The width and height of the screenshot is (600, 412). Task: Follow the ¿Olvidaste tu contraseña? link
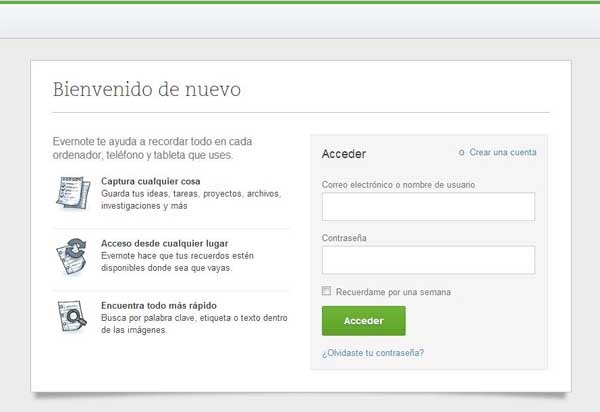[x=372, y=353]
